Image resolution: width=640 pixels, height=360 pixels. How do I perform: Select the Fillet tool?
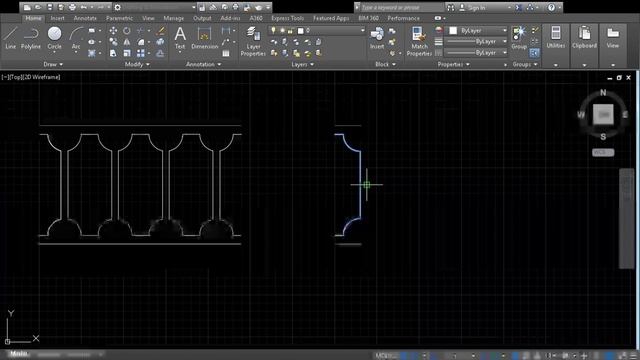tap(141, 42)
